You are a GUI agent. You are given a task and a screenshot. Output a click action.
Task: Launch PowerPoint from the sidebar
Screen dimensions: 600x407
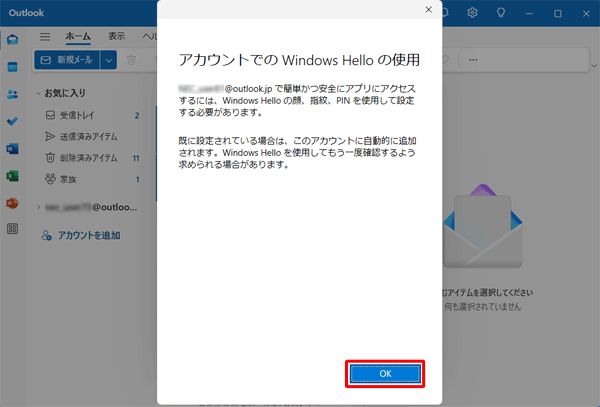tap(13, 203)
